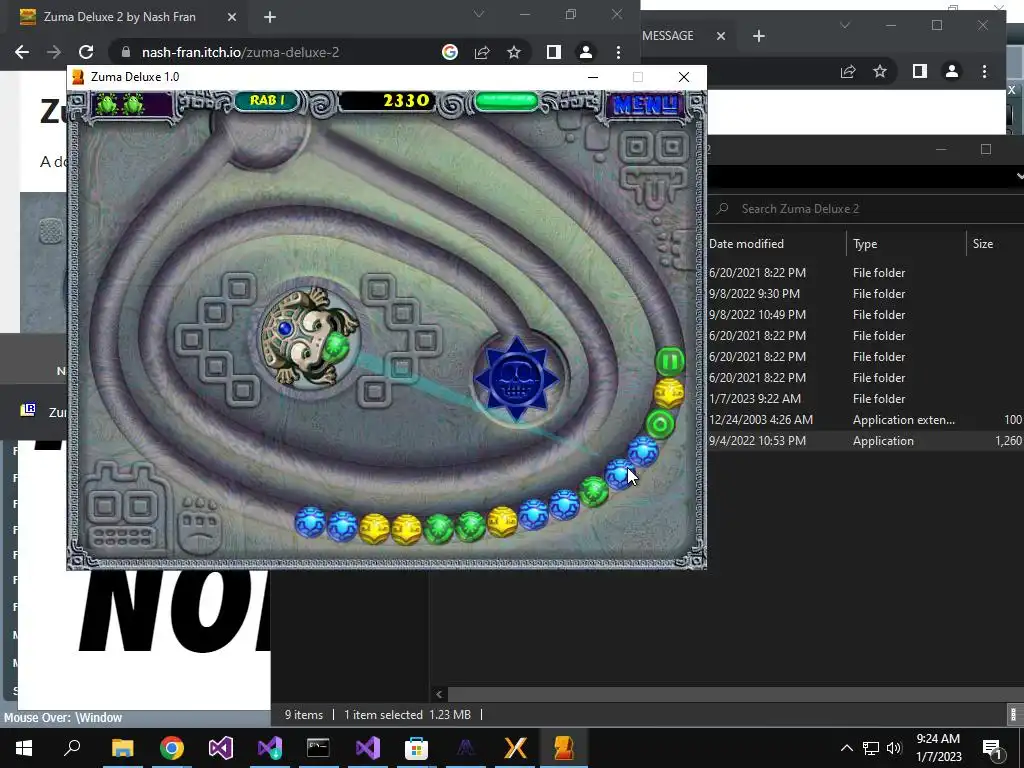This screenshot has width=1024, height=768.
Task: Click the green pause-symbol powerup ball
Action: point(669,361)
